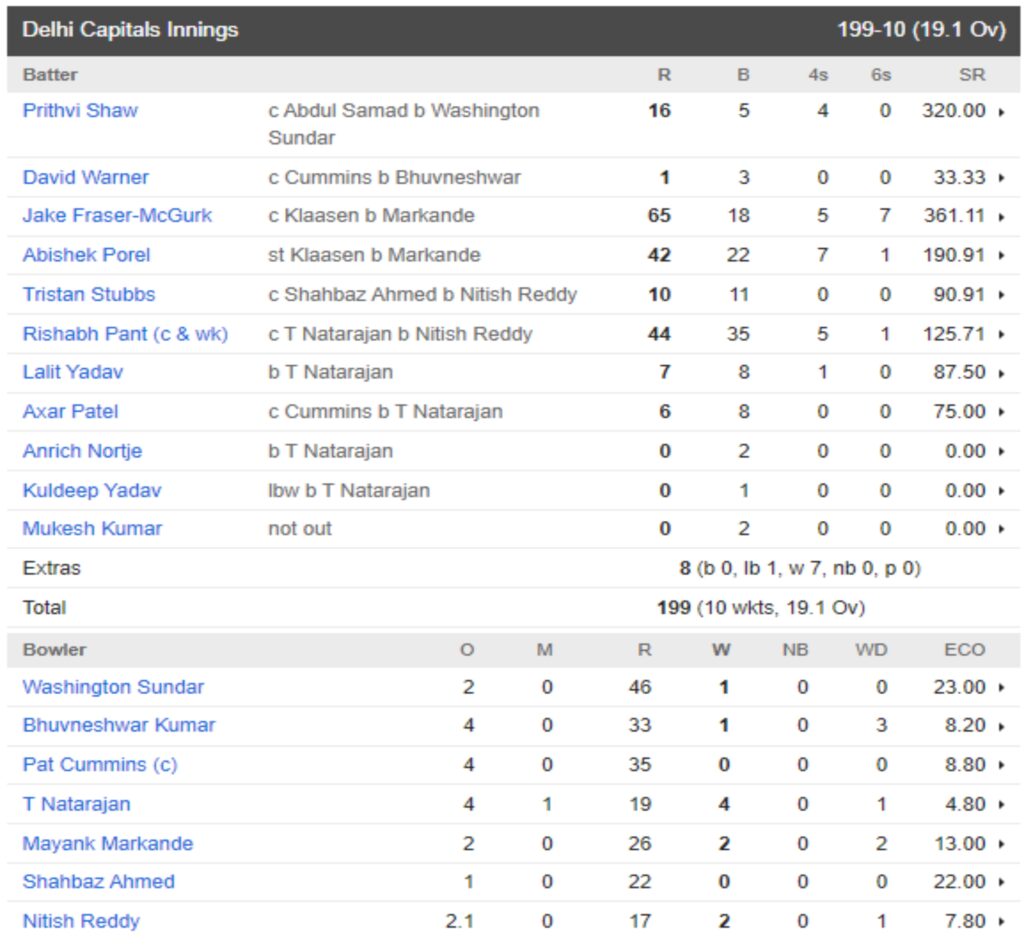1024x949 pixels.
Task: Open Jake Fraser-McGurk player link
Action: coord(117,216)
